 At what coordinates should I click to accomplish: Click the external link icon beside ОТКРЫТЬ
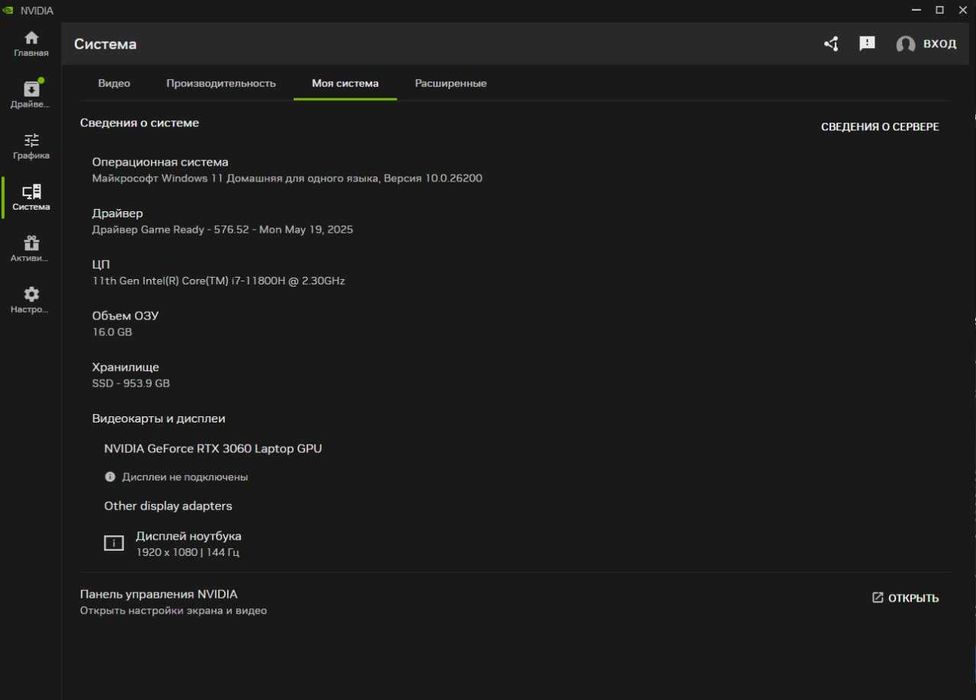tap(878, 597)
